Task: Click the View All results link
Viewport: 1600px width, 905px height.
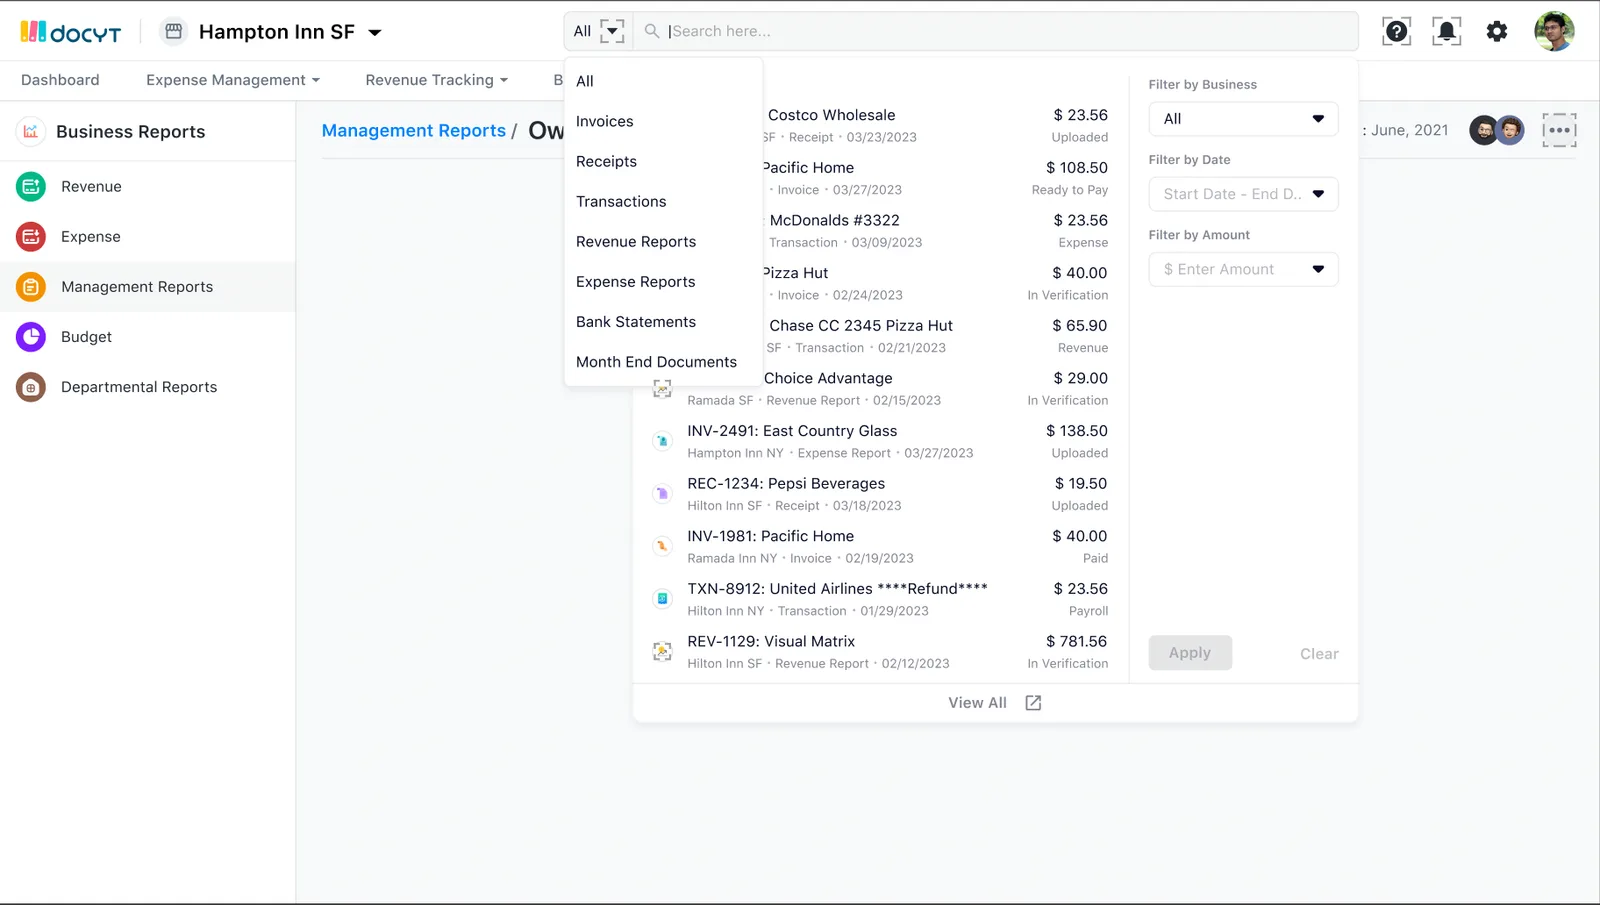Action: [977, 703]
